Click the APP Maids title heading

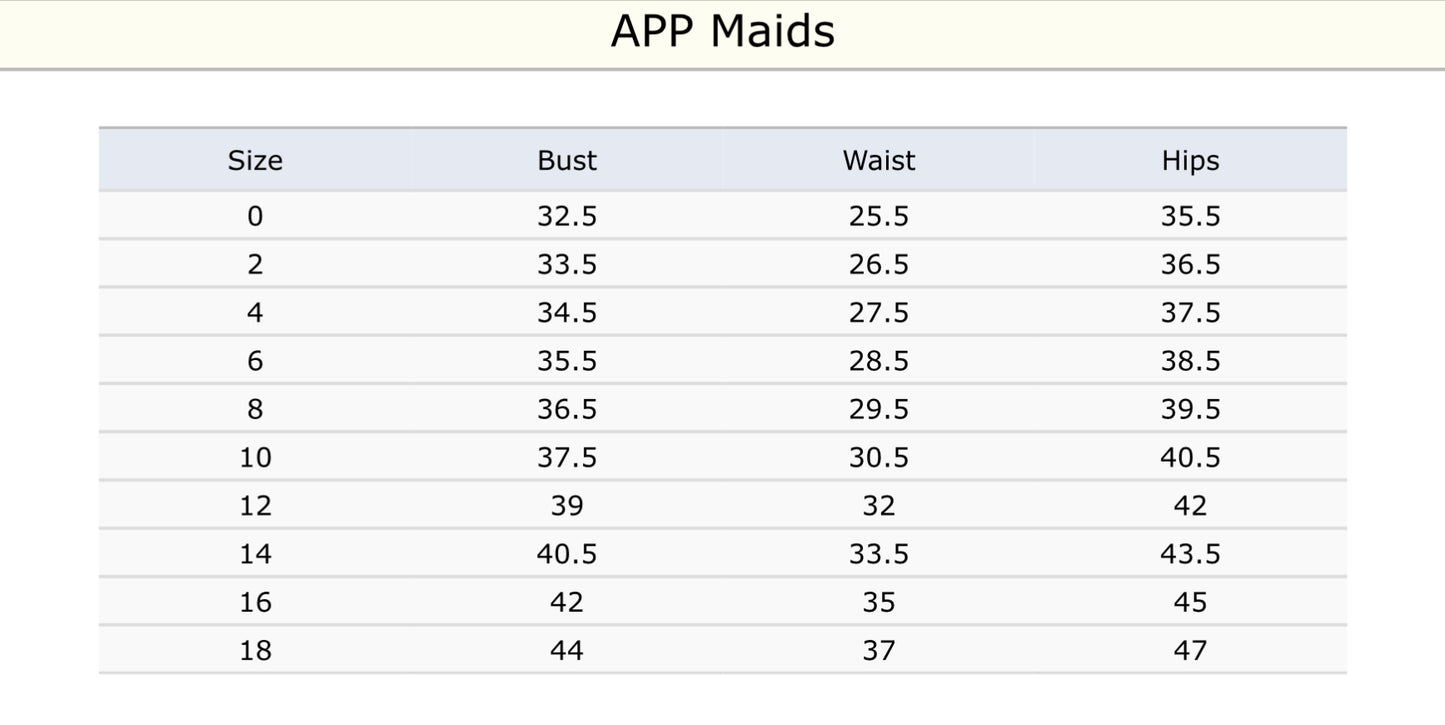tap(722, 32)
